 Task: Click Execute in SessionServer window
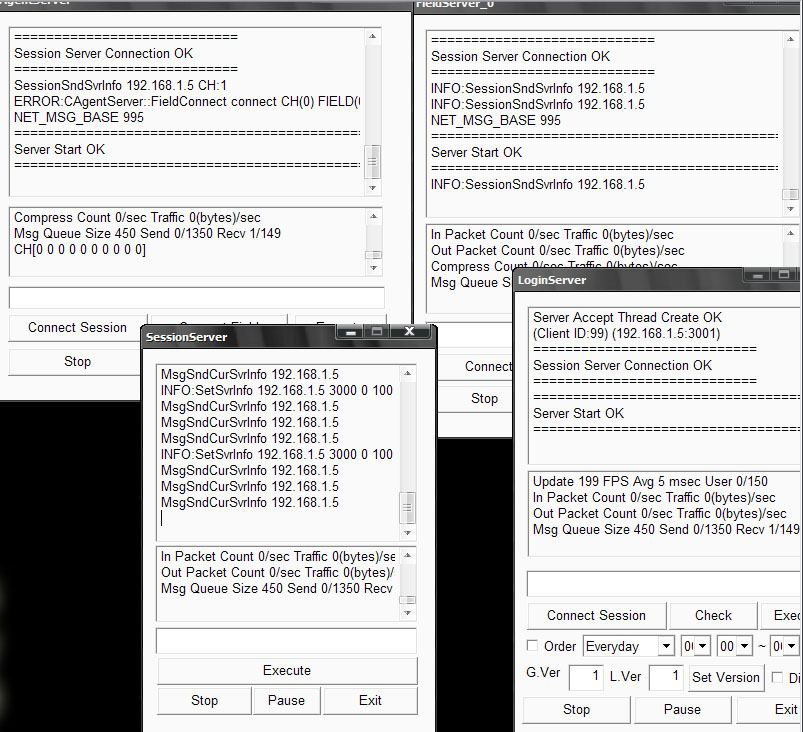coord(287,671)
